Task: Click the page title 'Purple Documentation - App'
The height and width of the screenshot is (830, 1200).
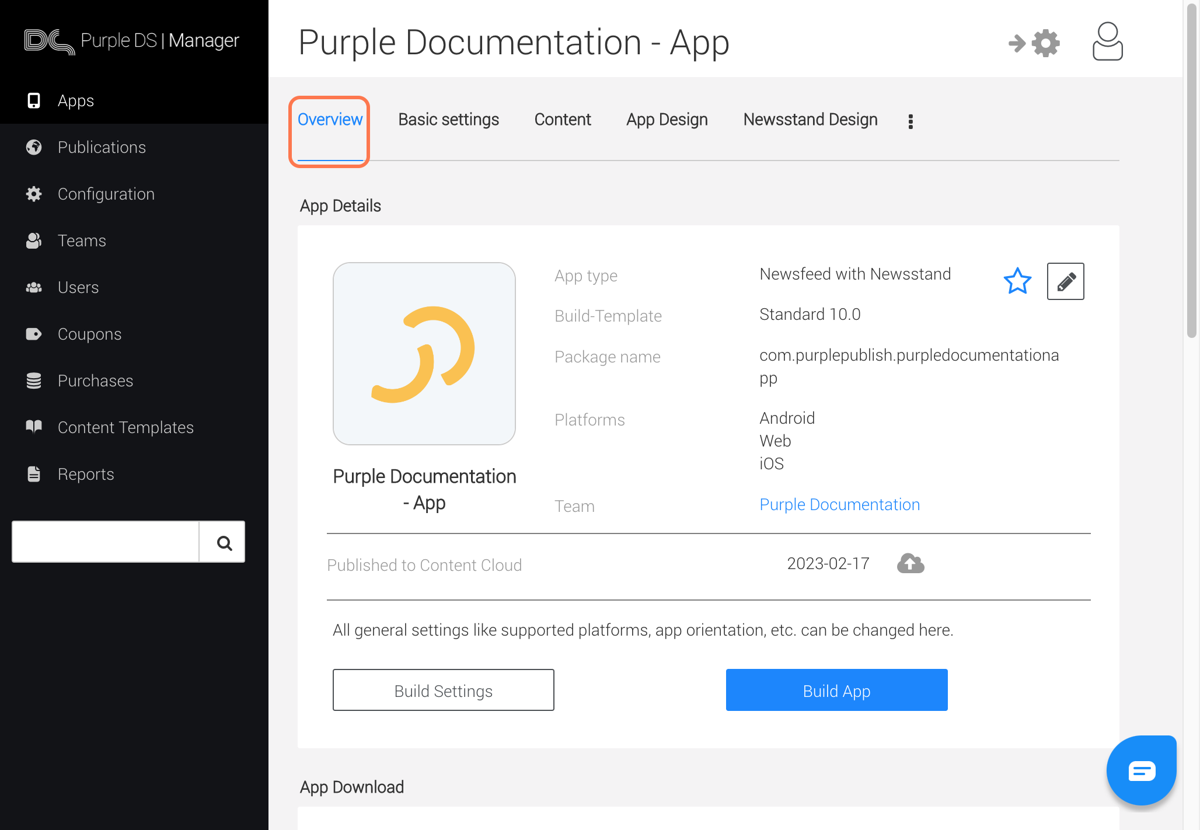Action: point(514,42)
